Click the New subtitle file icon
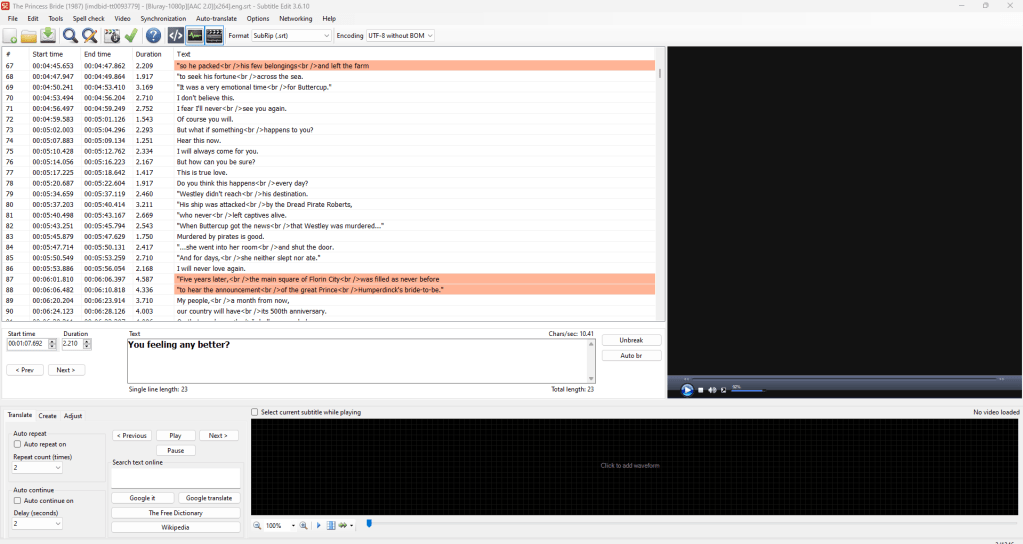Screen dimensions: 1023x544 tap(11, 36)
